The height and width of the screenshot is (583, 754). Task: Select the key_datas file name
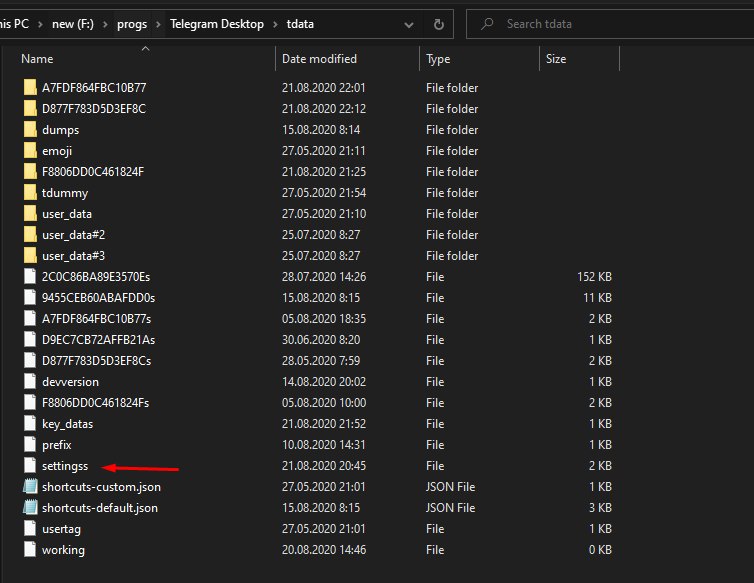pos(67,424)
